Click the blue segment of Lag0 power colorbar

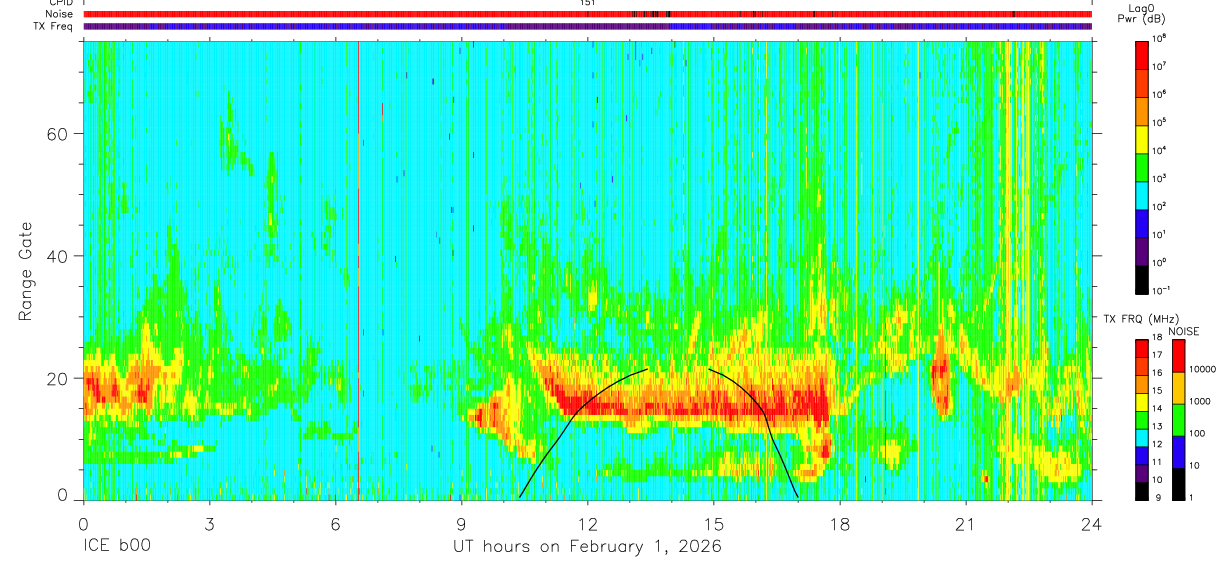pyautogui.click(x=1142, y=222)
